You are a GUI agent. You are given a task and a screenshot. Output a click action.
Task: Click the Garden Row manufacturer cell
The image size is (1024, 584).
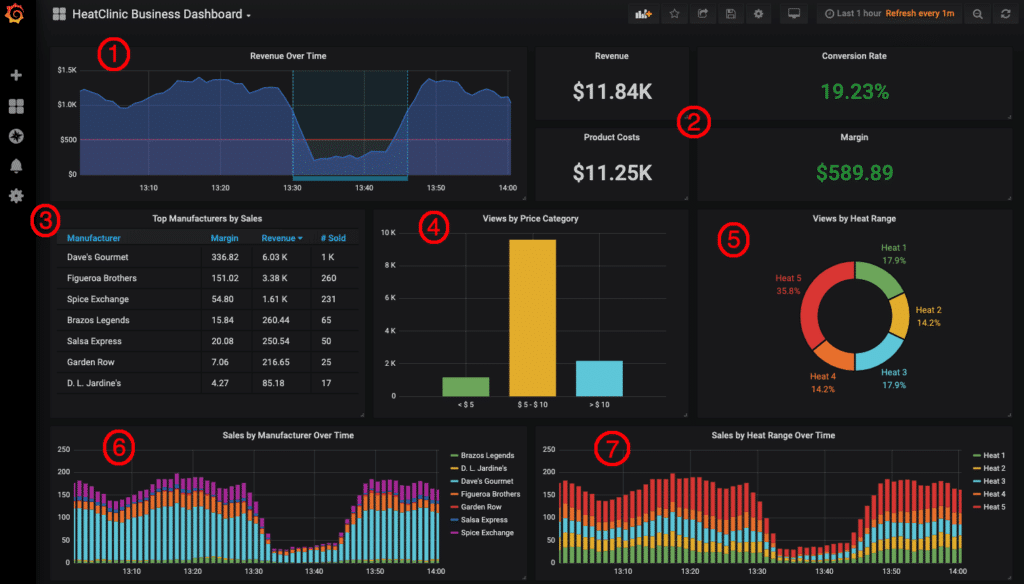(x=90, y=362)
